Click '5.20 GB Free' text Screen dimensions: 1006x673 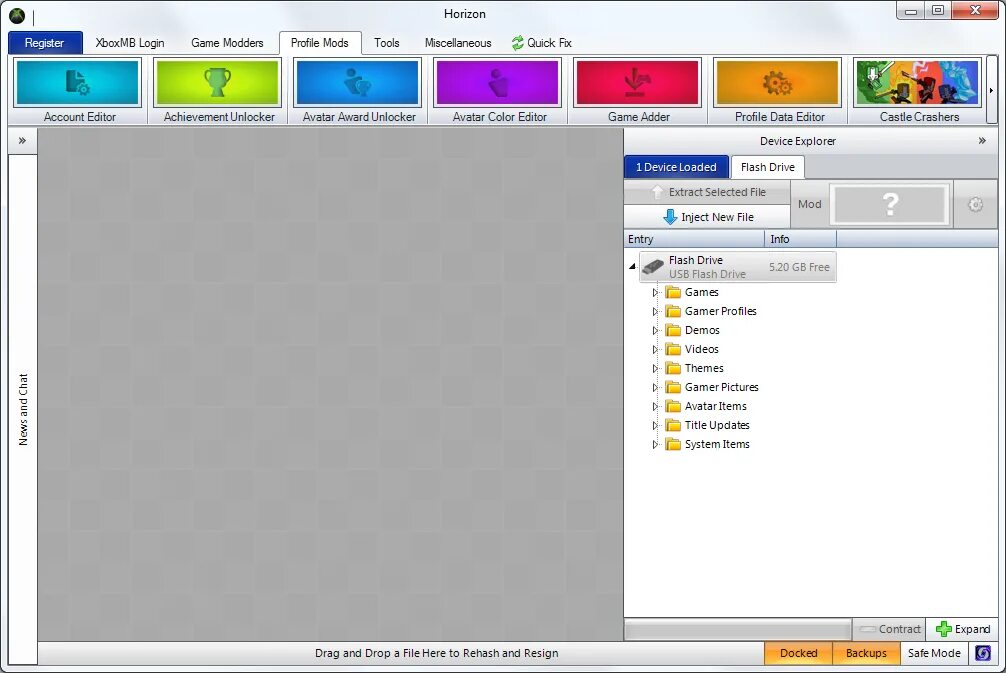[799, 268]
